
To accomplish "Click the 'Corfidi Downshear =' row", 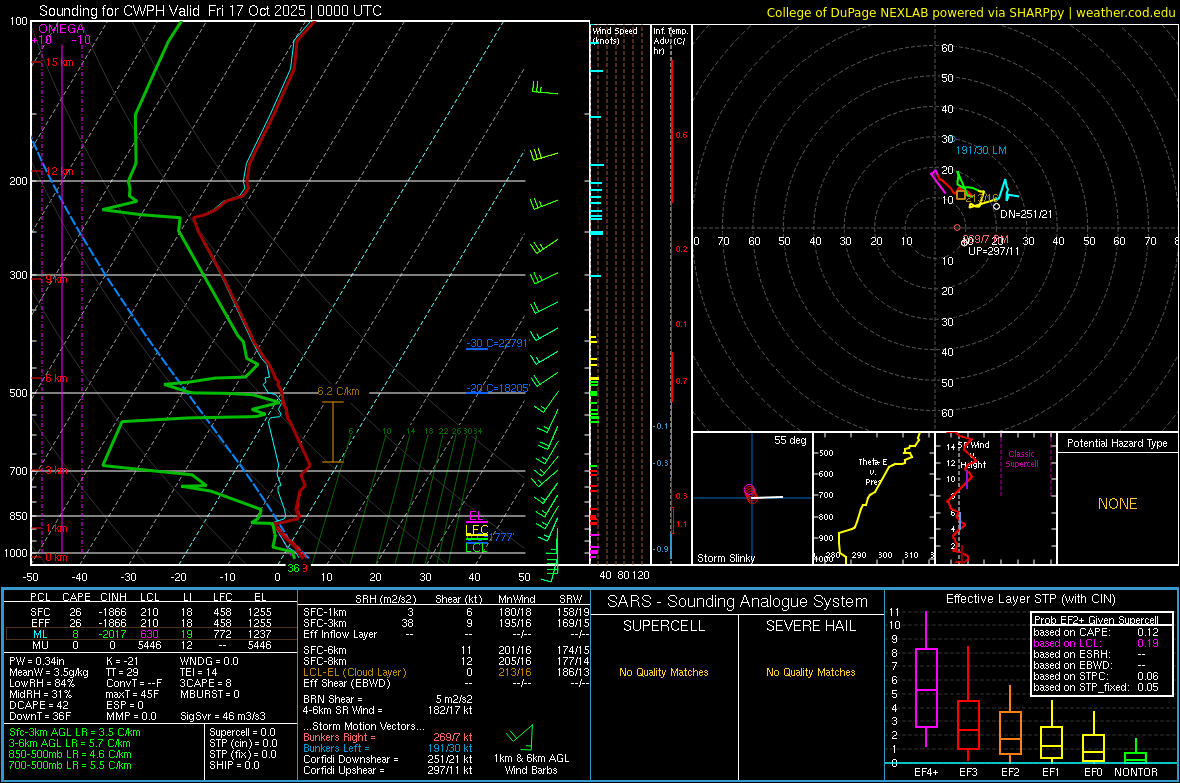I will click(x=388, y=760).
